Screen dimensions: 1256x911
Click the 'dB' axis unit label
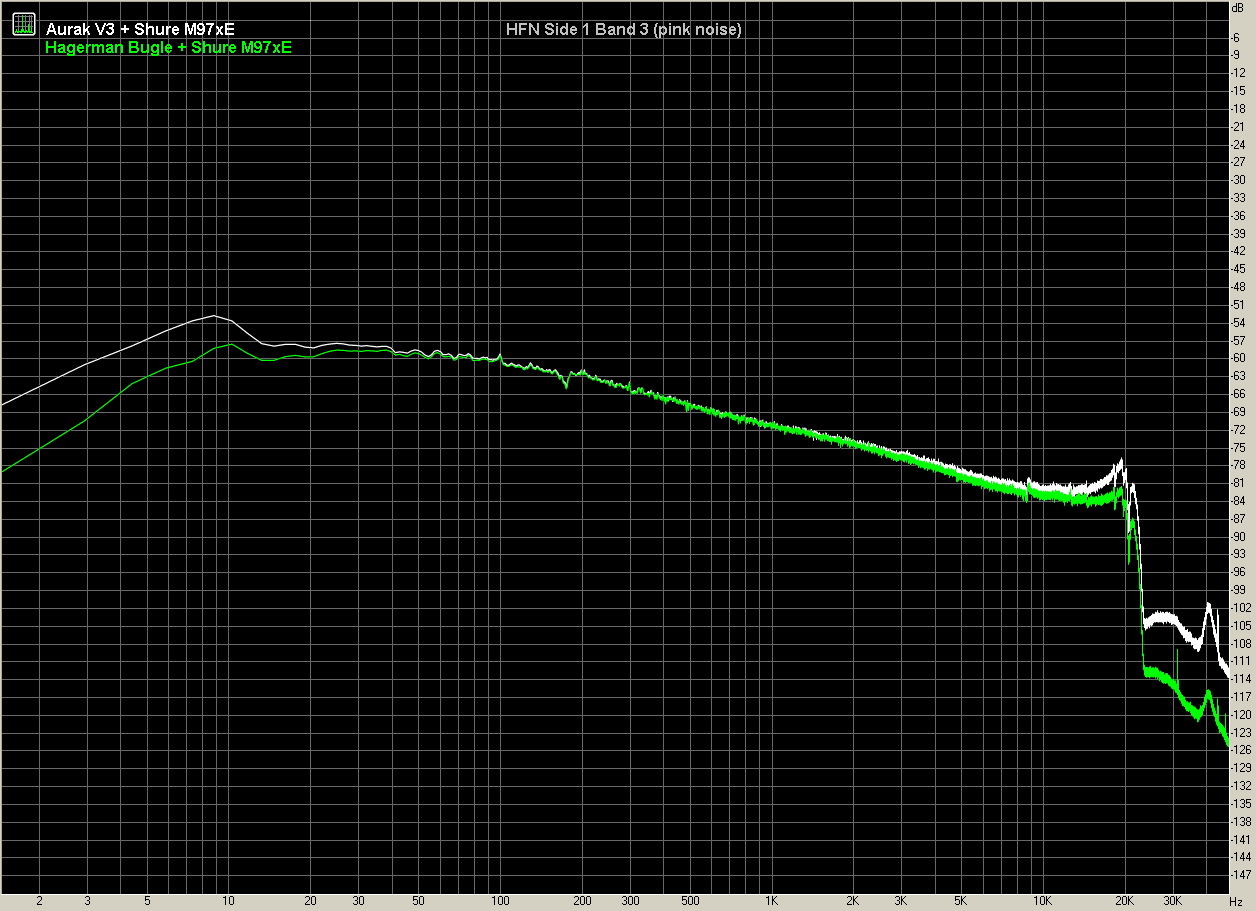(1240, 7)
